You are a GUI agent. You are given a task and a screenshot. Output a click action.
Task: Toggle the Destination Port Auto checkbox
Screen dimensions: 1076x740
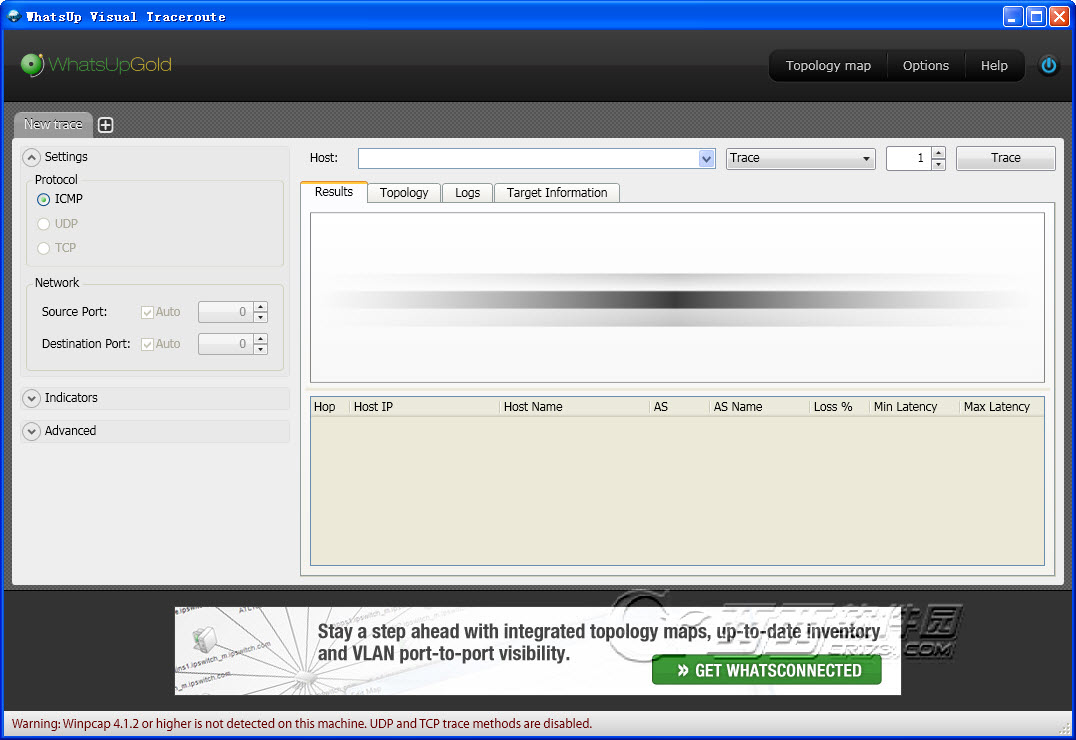[x=147, y=345]
